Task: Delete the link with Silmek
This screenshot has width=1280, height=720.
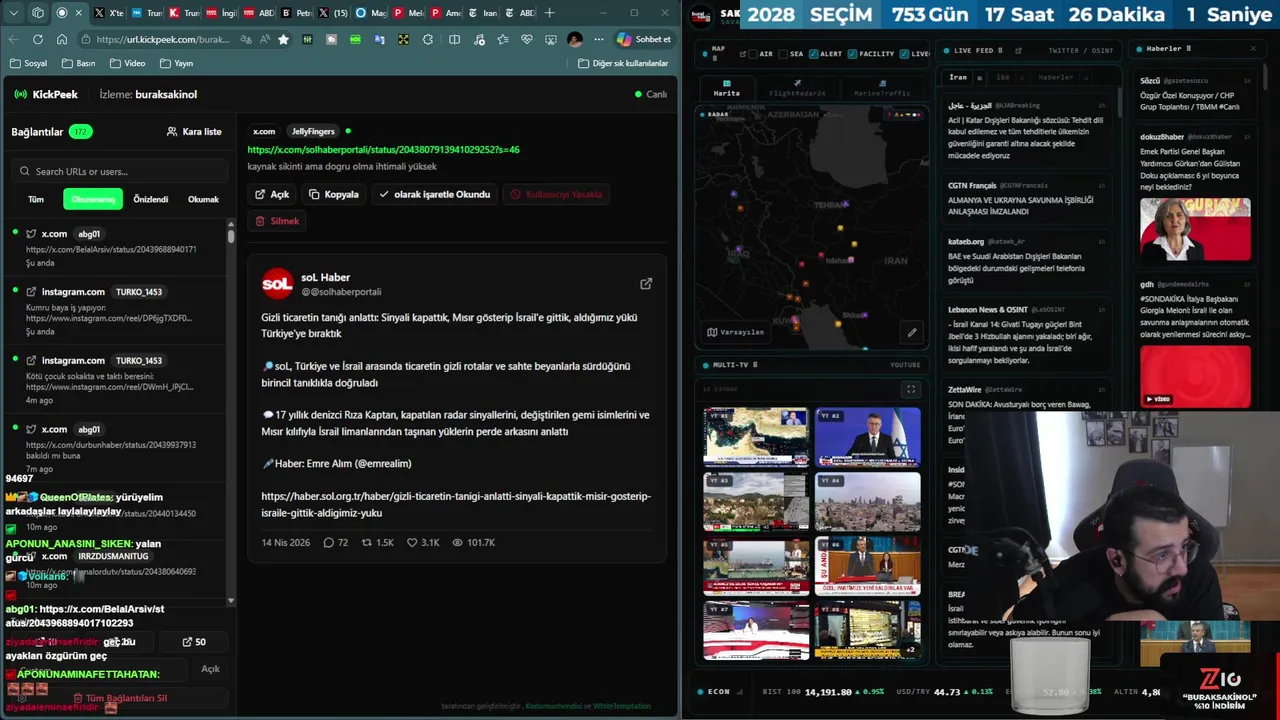Action: coord(277,221)
